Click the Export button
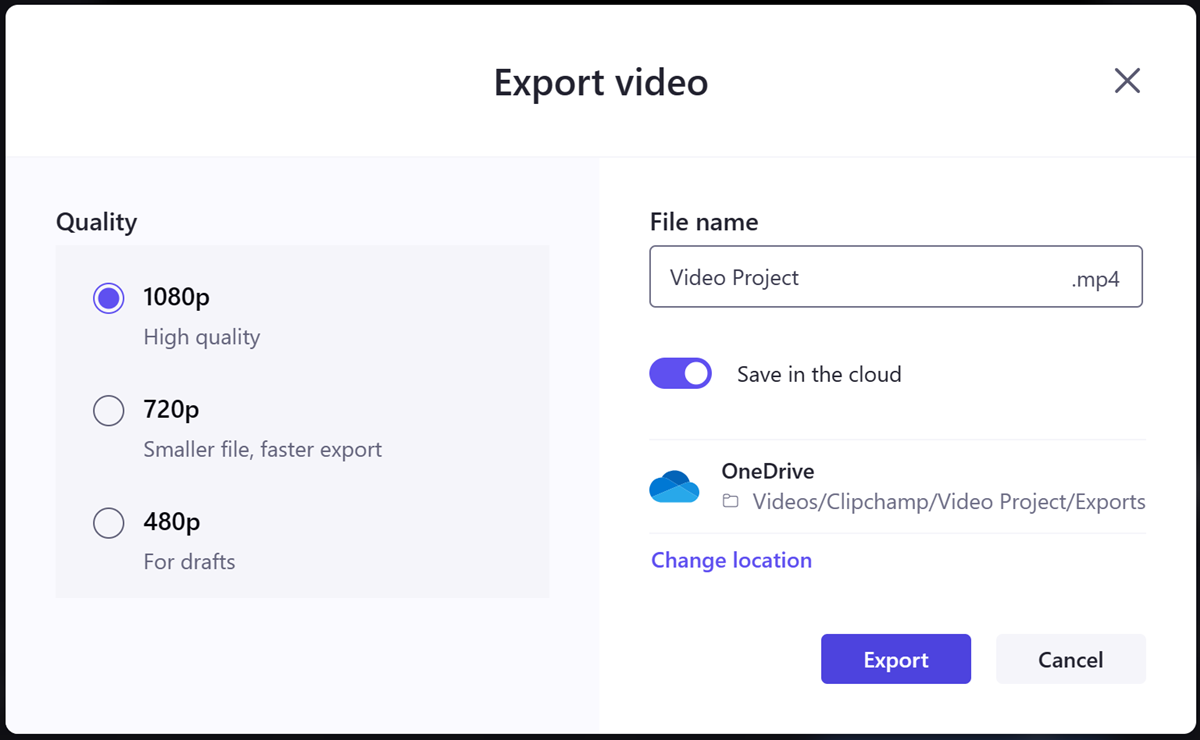The width and height of the screenshot is (1200, 740). point(896,659)
